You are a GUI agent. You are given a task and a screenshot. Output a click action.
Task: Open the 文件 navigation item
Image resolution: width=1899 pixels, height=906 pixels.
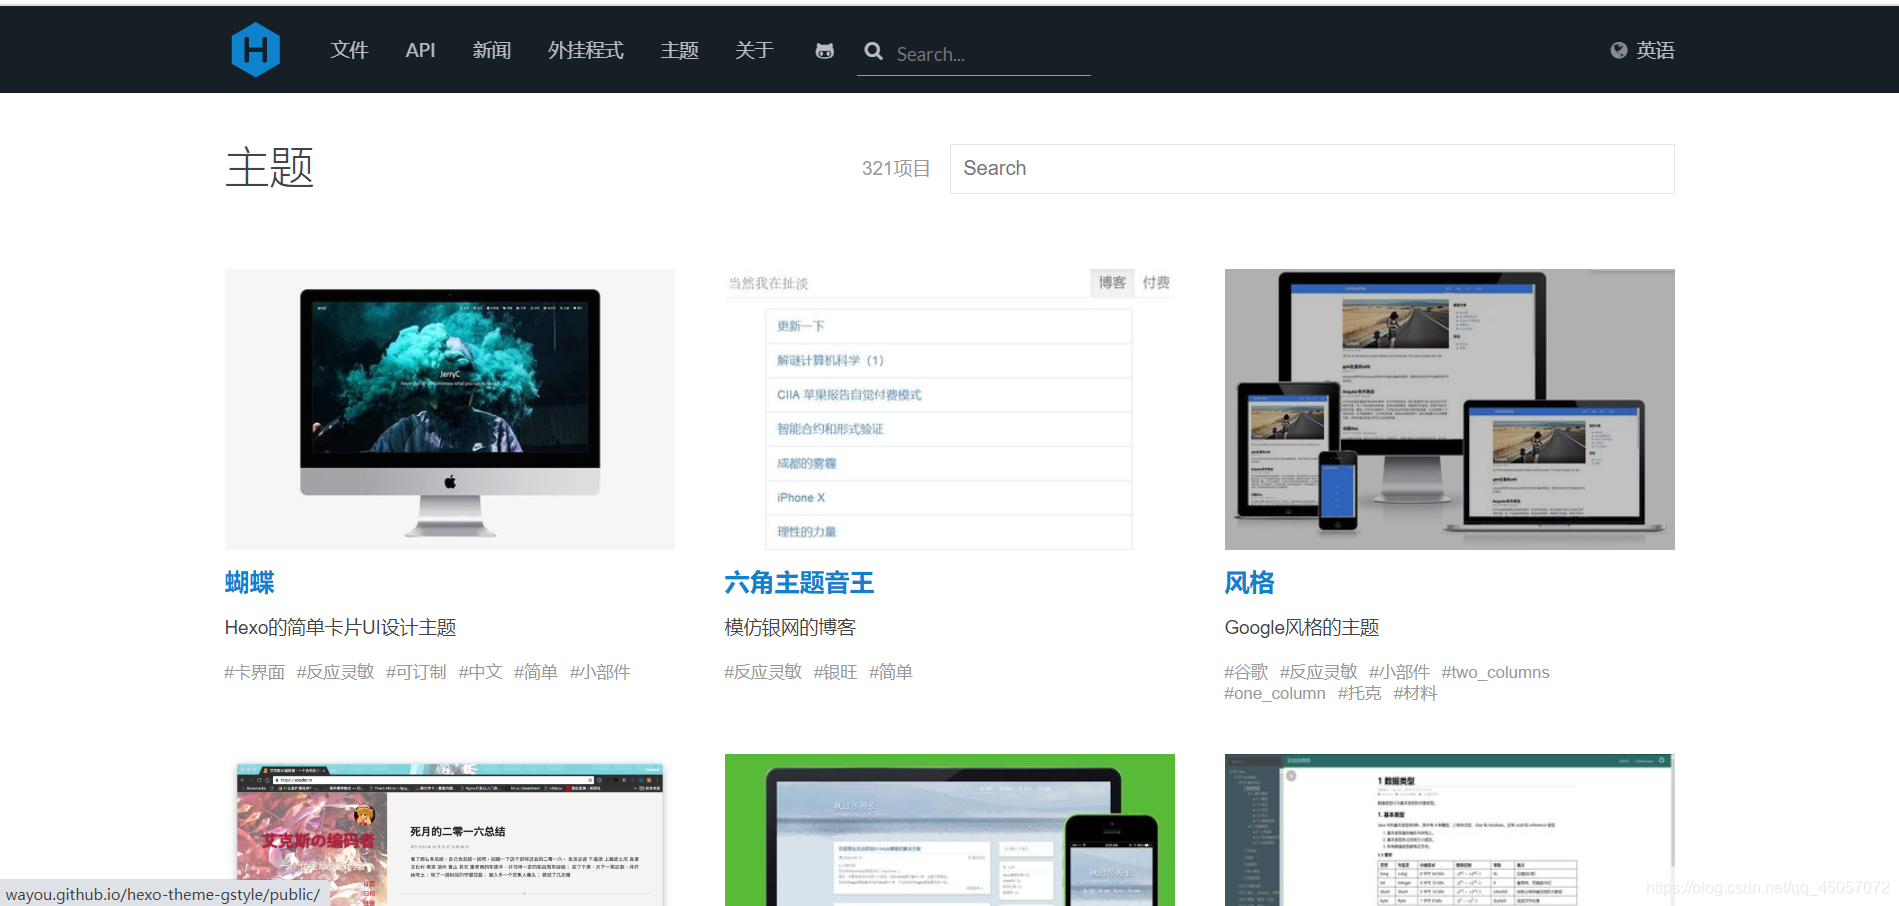(349, 50)
